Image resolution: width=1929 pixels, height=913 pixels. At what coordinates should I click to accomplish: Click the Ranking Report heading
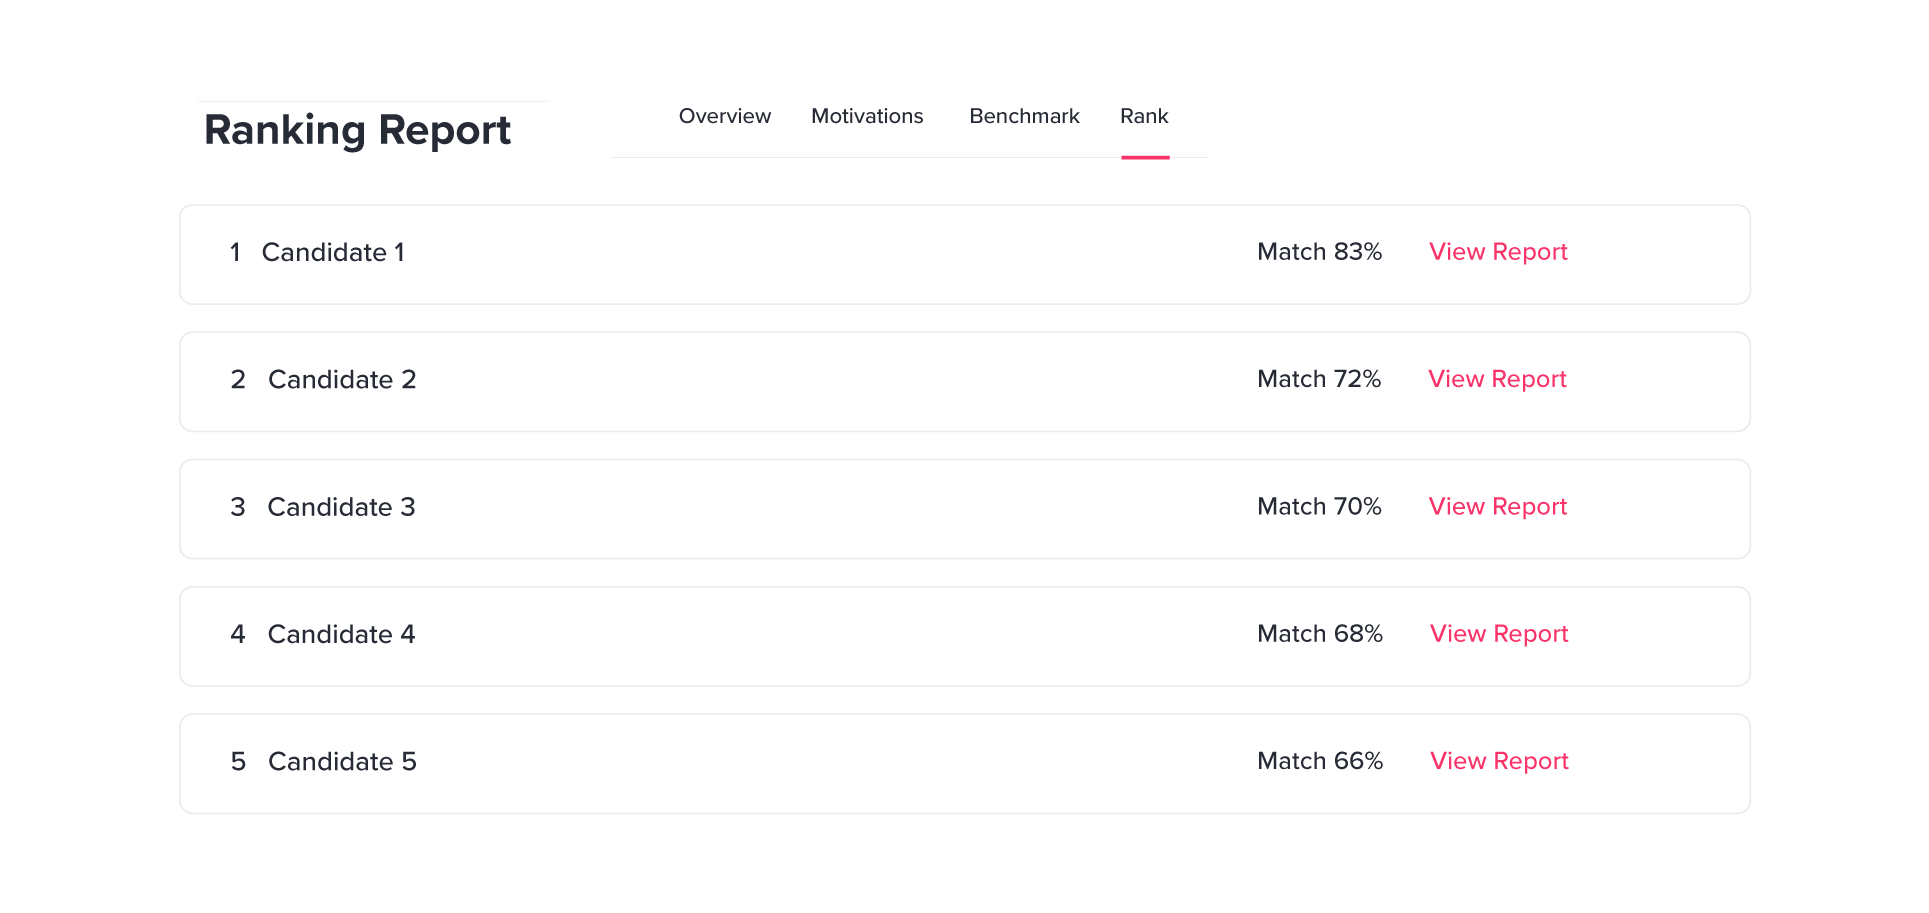click(357, 130)
